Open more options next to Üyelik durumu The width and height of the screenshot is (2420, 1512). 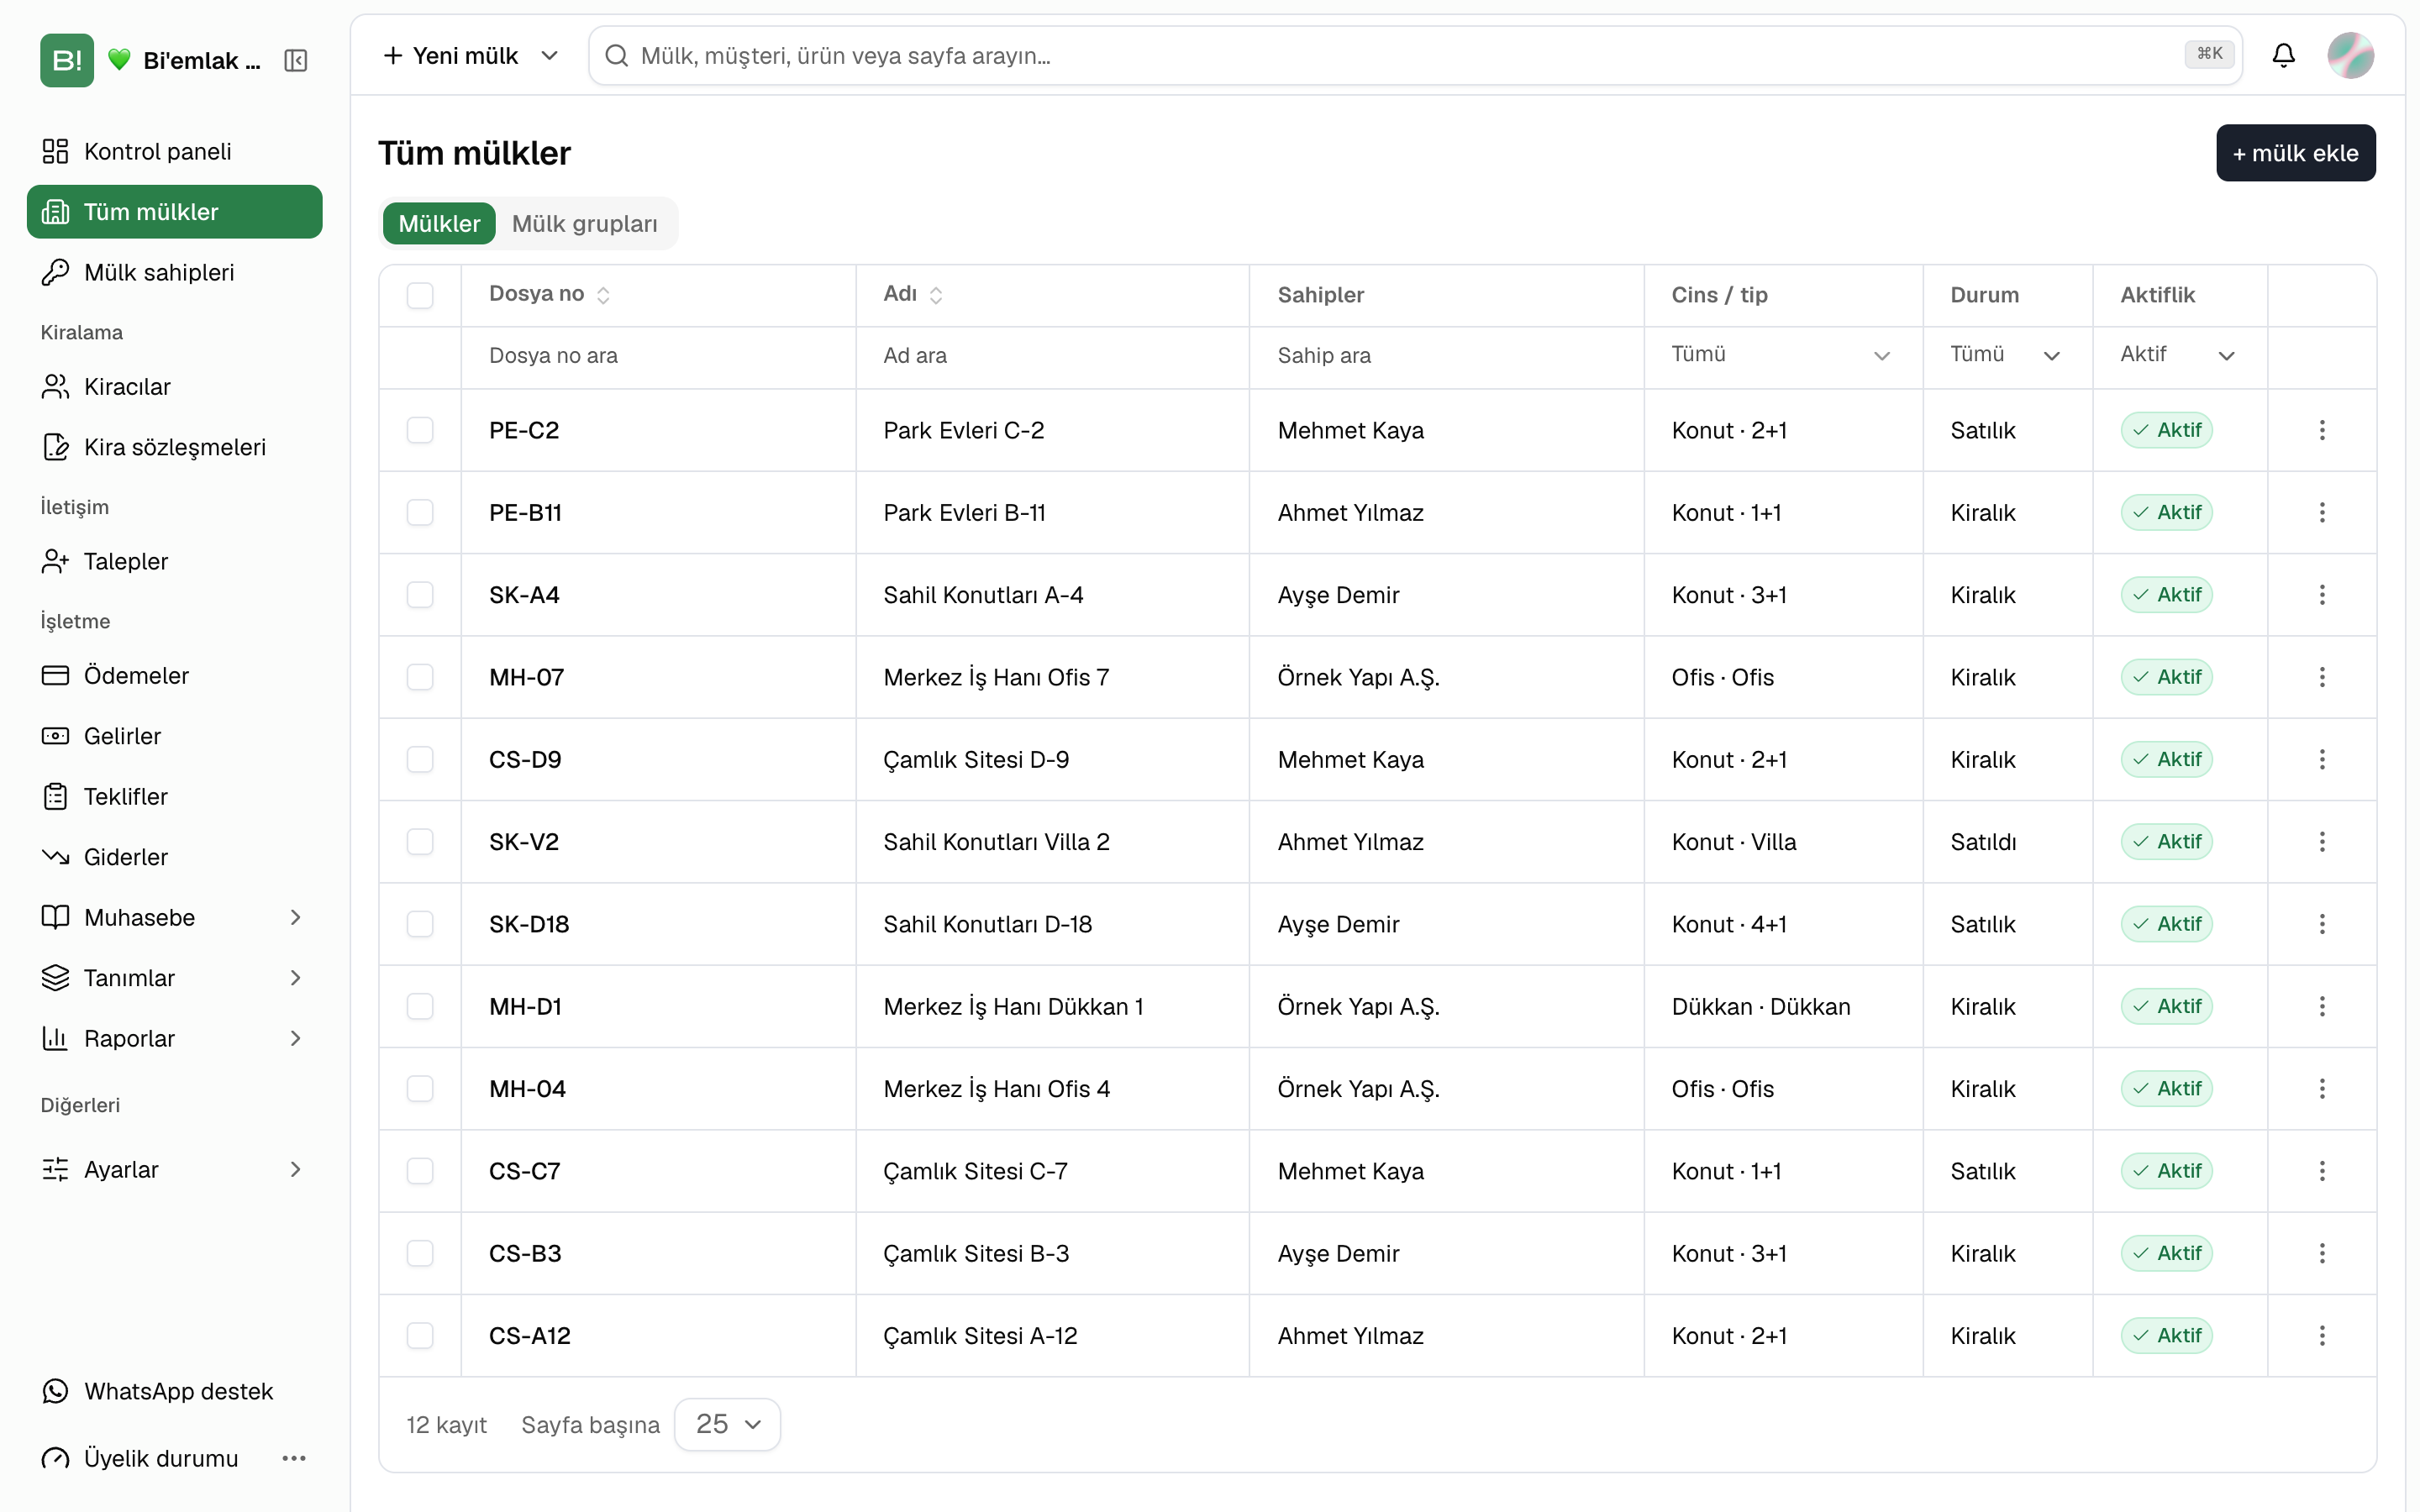pyautogui.click(x=294, y=1458)
